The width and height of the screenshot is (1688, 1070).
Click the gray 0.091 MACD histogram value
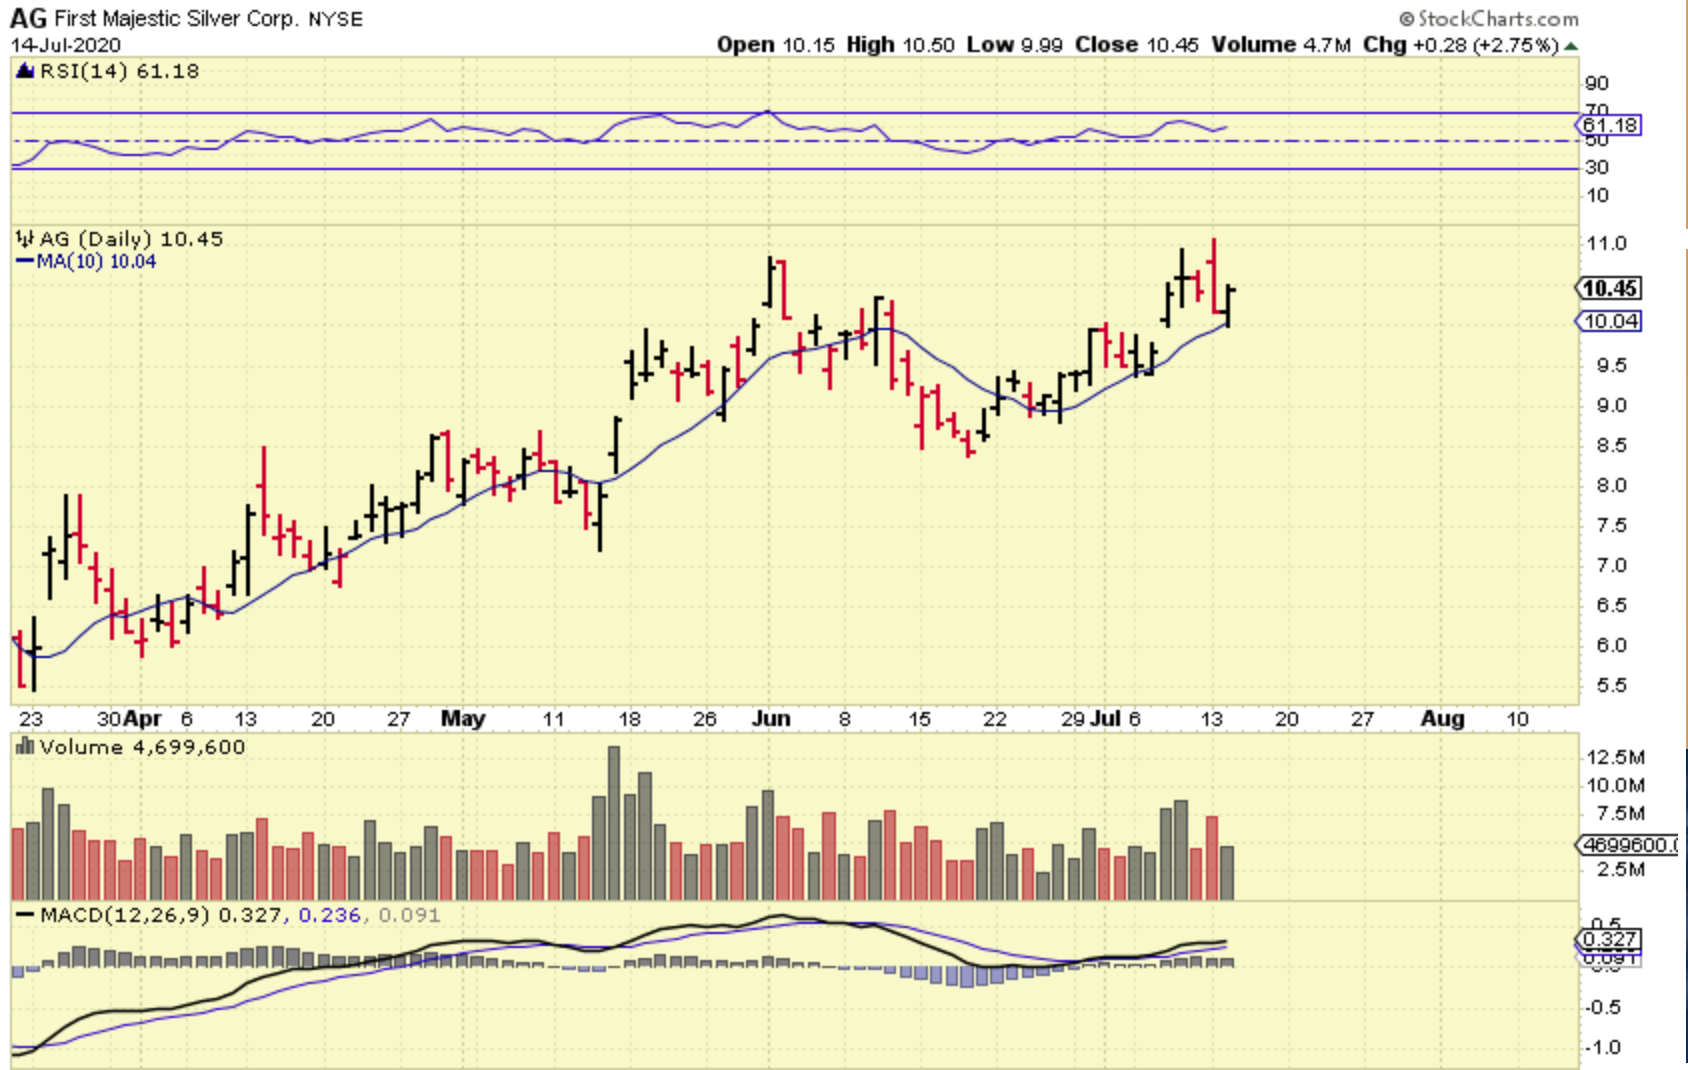tap(409, 915)
